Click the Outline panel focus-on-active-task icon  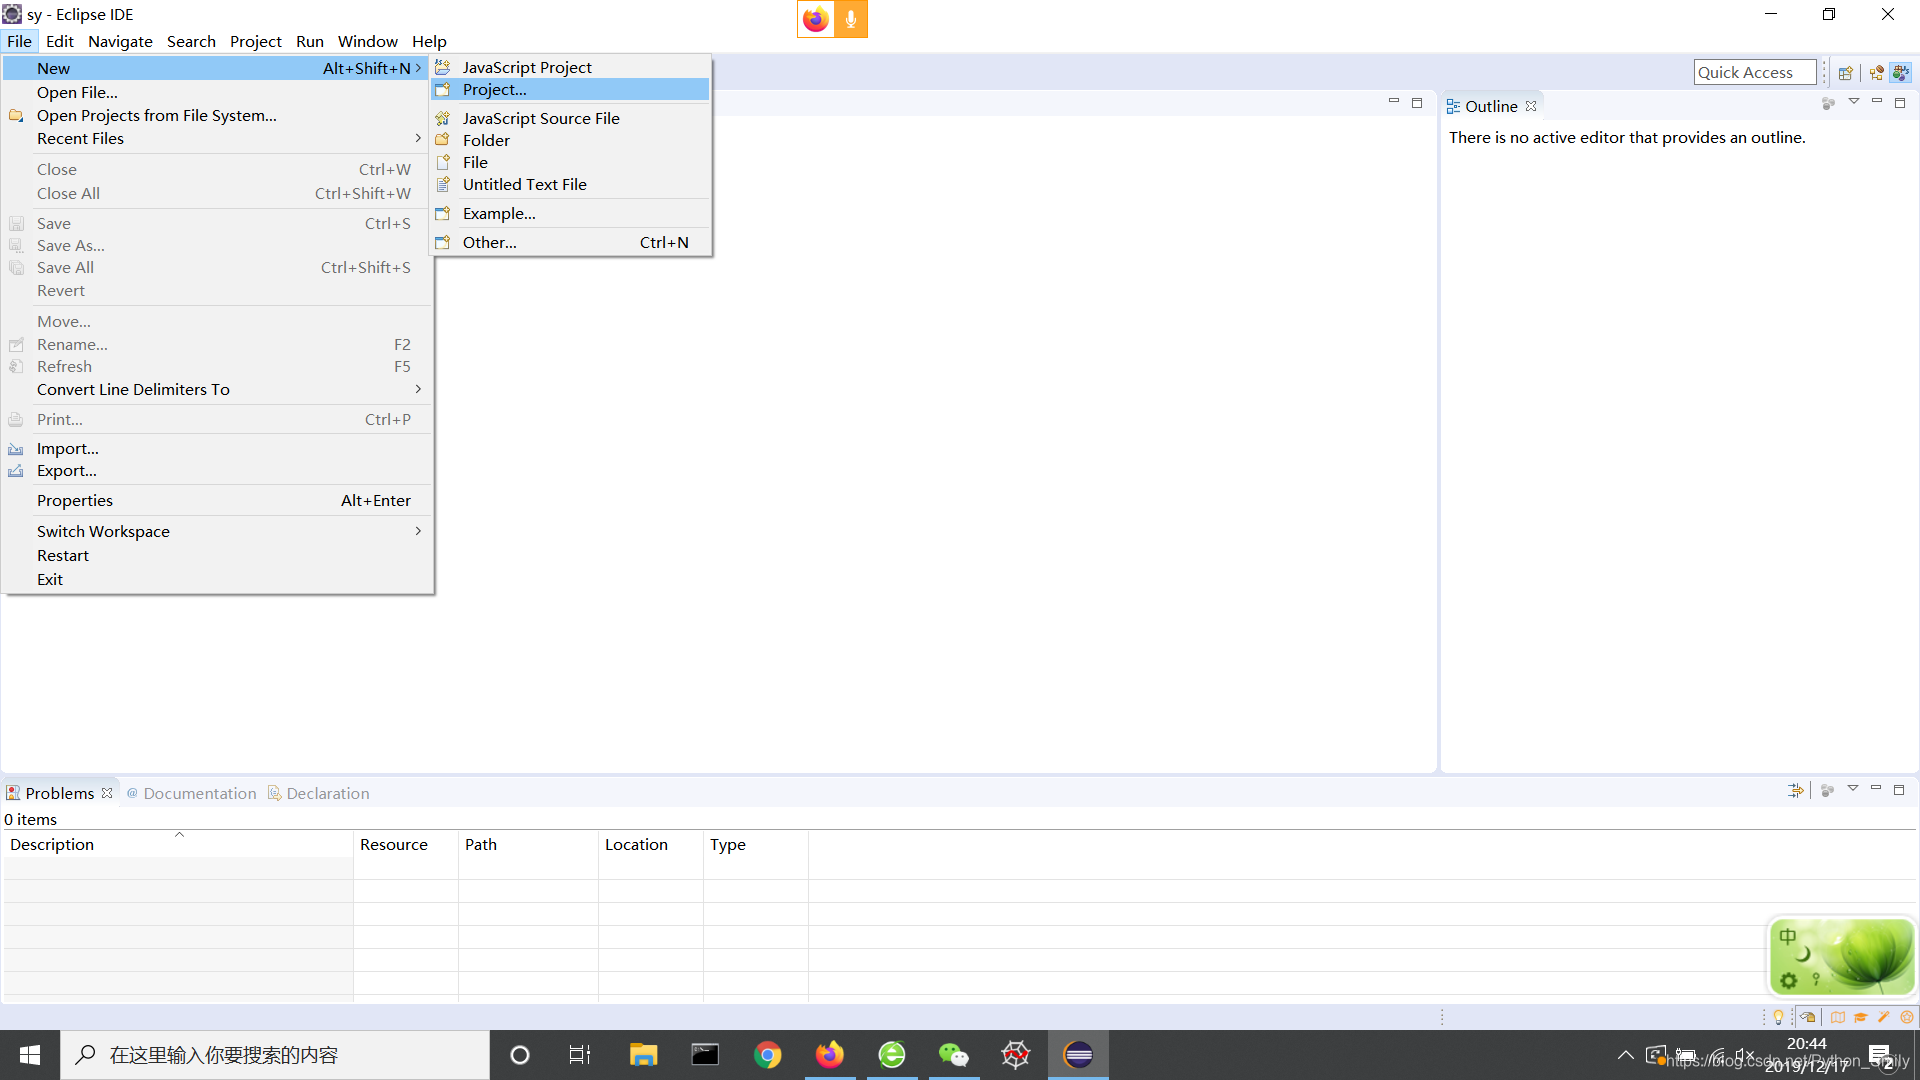click(x=1829, y=103)
